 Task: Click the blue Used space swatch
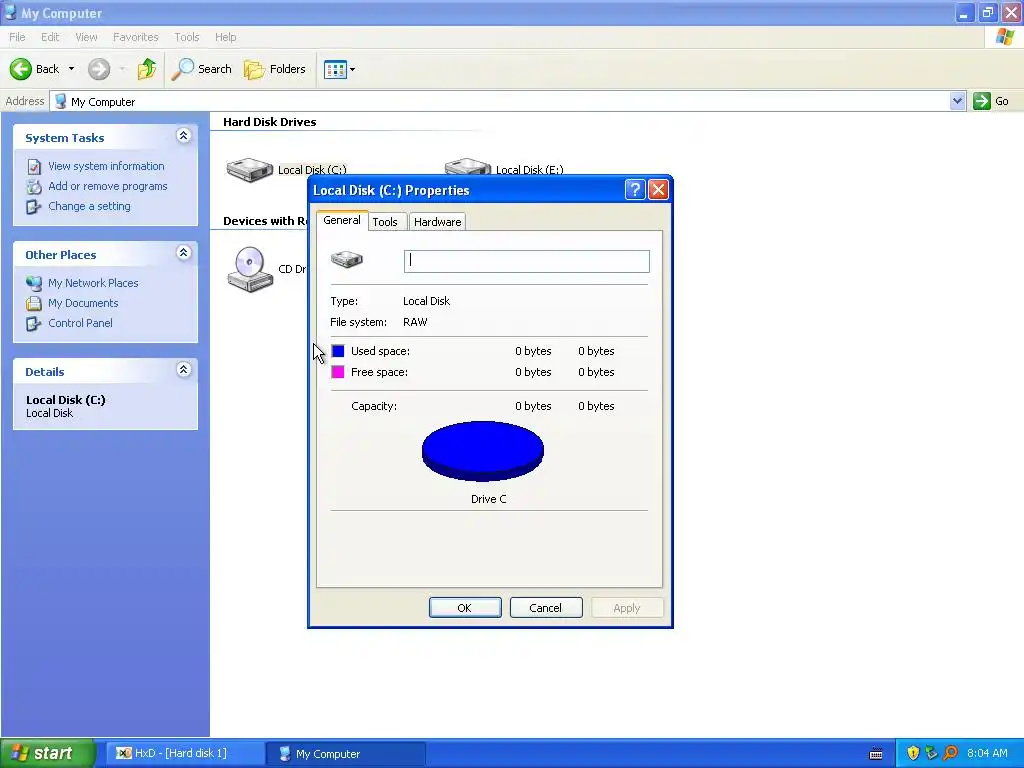338,351
